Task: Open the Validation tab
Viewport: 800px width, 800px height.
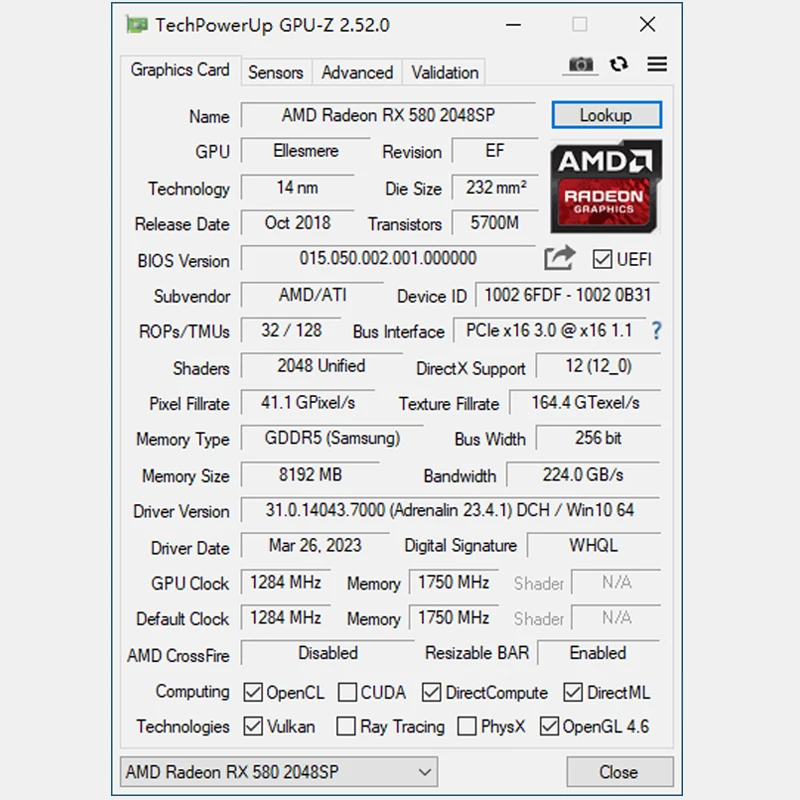Action: click(444, 72)
